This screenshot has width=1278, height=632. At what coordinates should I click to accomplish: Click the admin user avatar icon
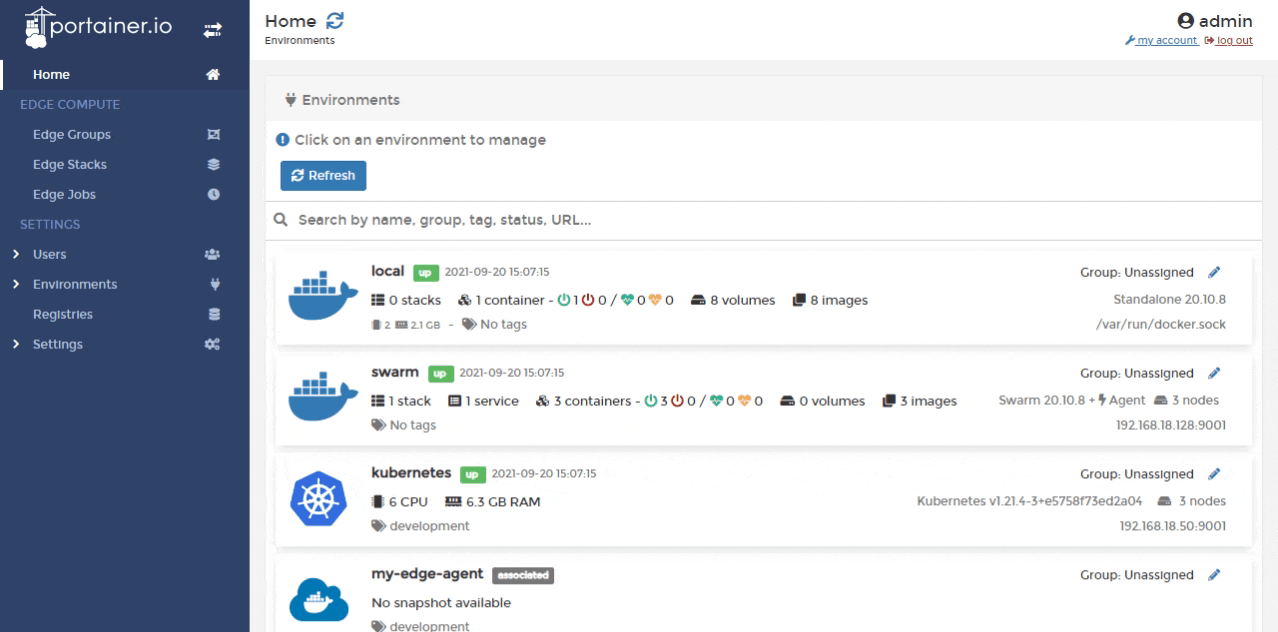pos(1186,21)
